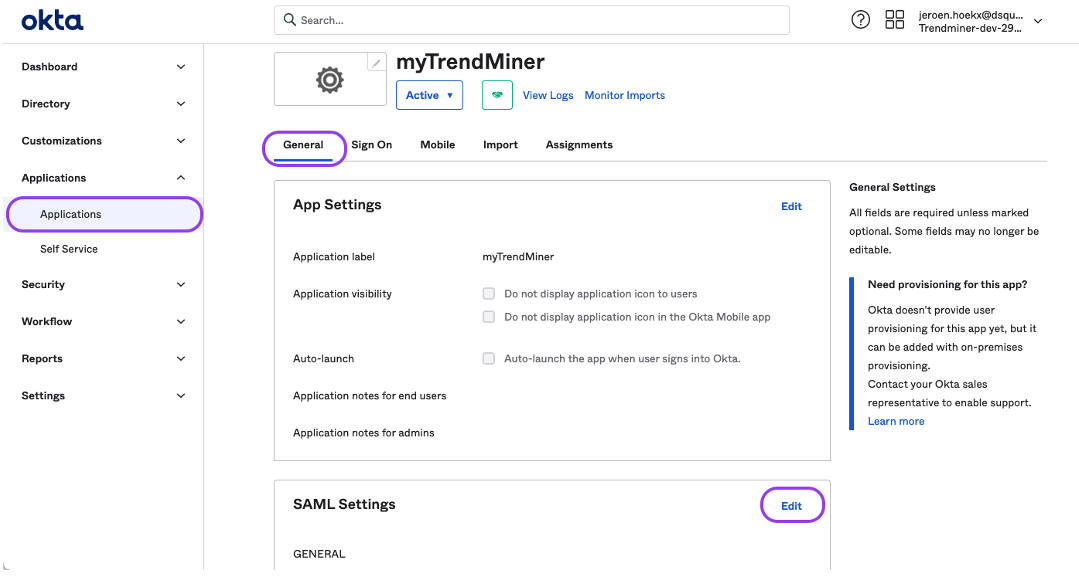This screenshot has width=1079, height=578.
Task: Open the account menu chevron
Action: pos(1038,21)
